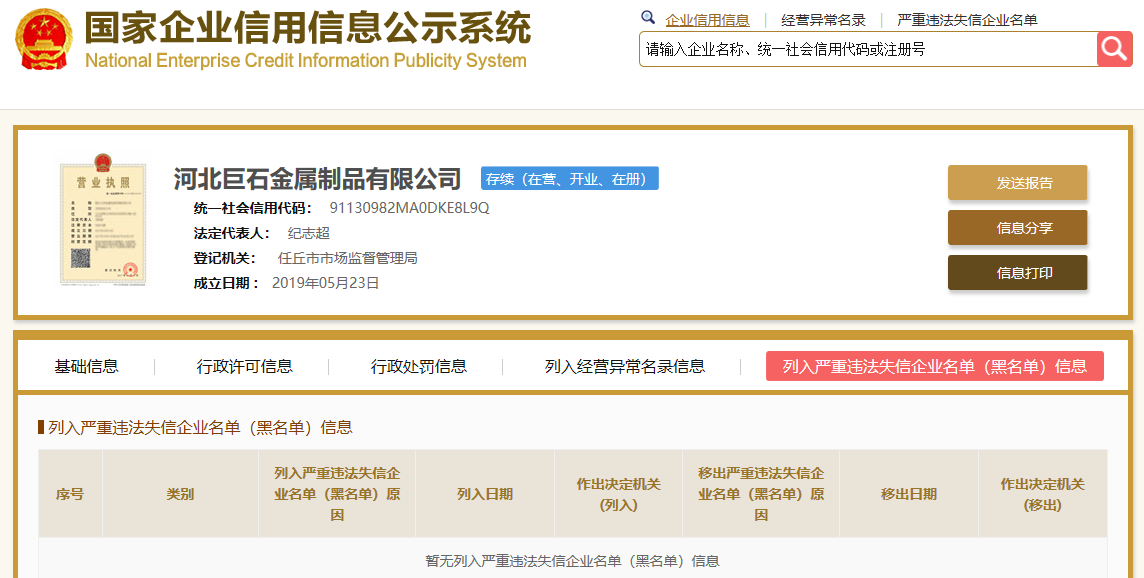Click the 成立日期 label
Screen dimensions: 1144x578
(x=226, y=282)
